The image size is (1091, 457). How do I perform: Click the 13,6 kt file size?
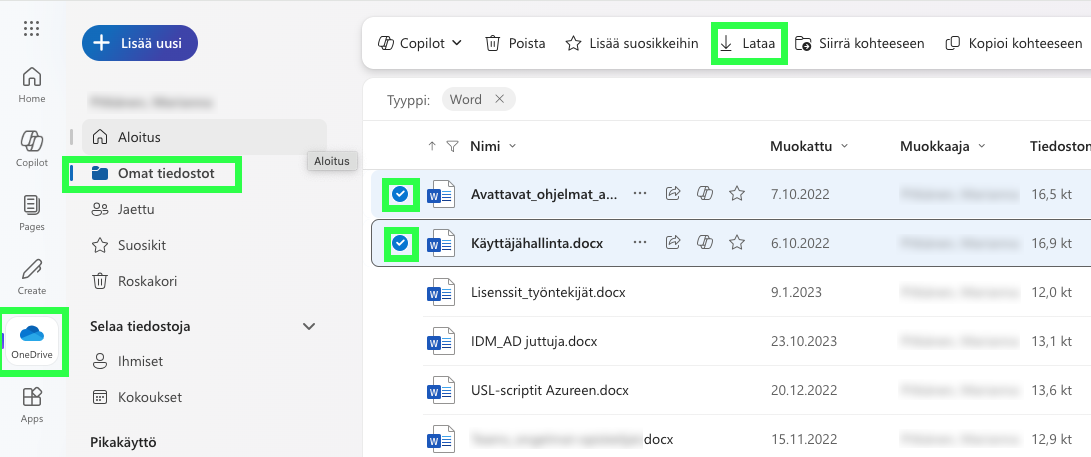[1051, 390]
